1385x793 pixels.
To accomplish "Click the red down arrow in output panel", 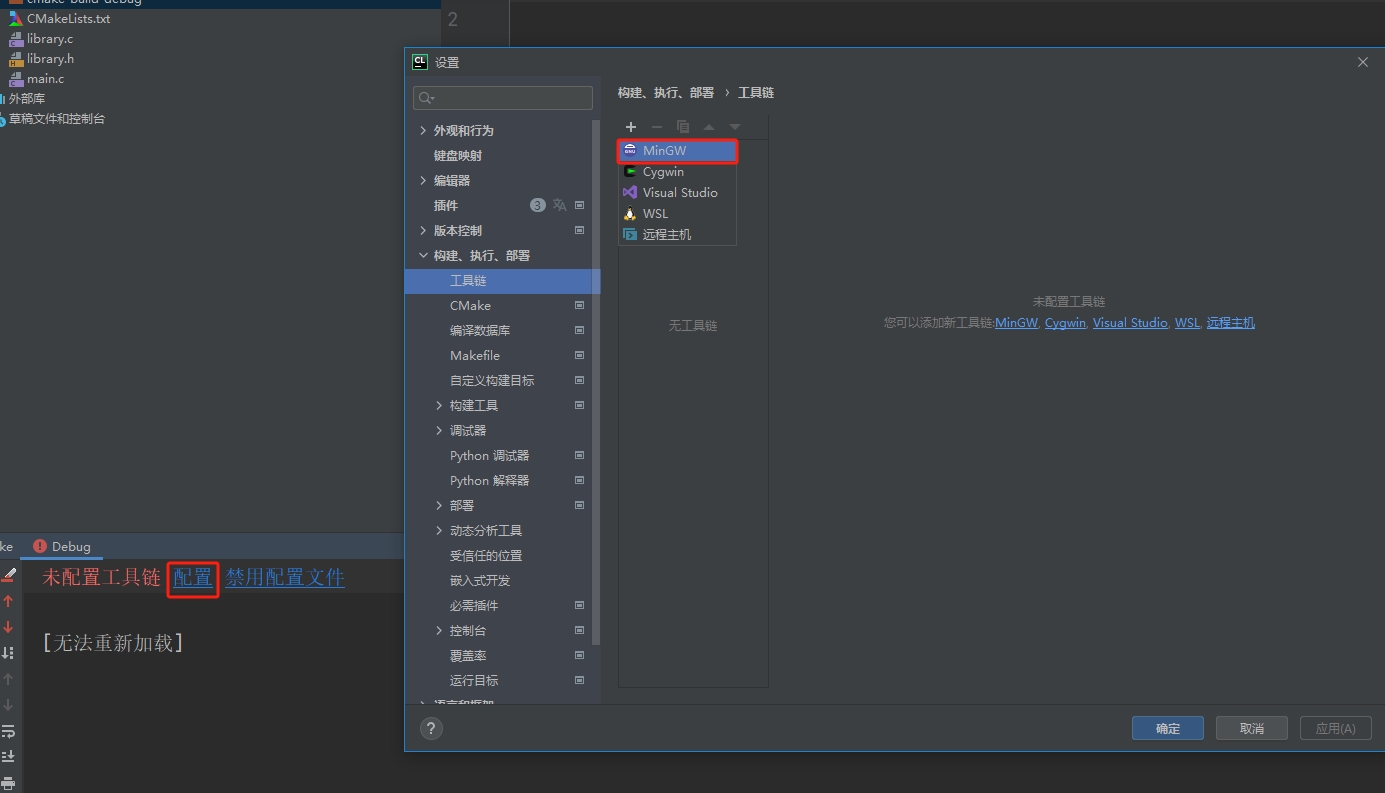I will click(8, 627).
